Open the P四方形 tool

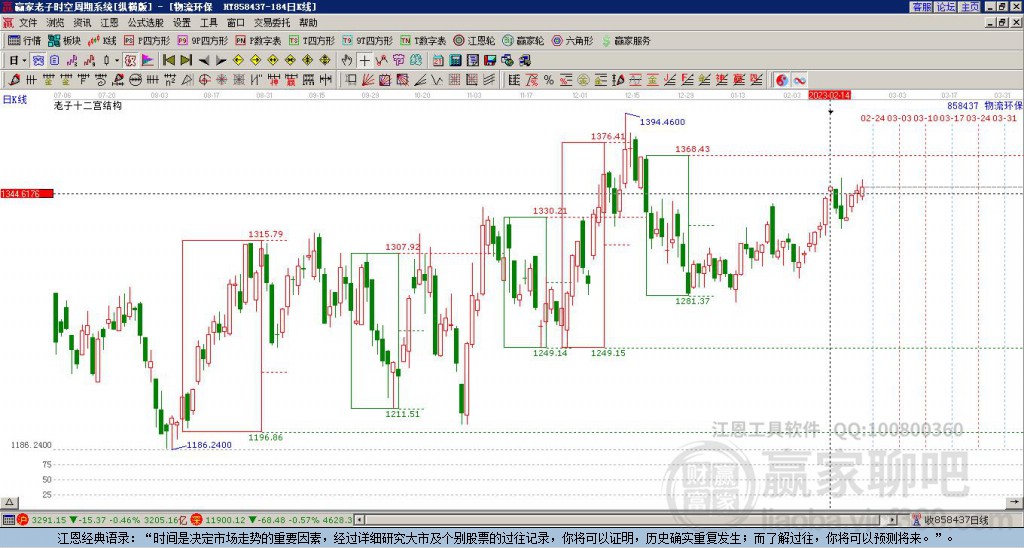(147, 40)
